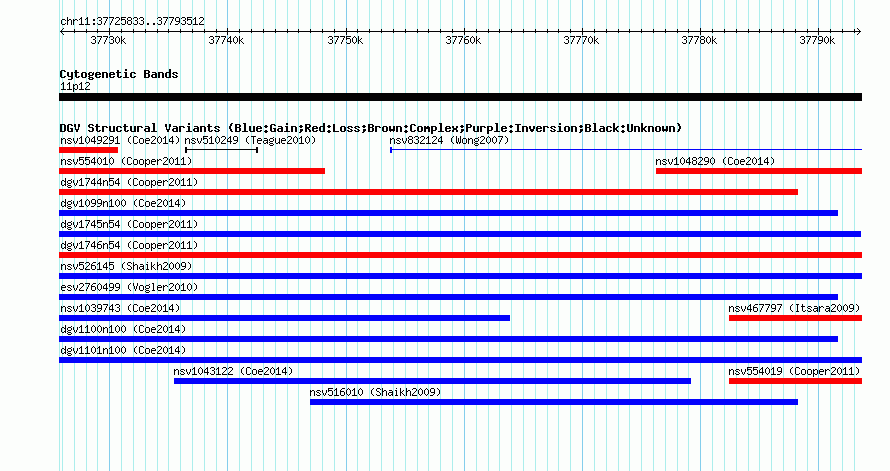Click the nsv1039743 (Coe2014) label

[120, 308]
